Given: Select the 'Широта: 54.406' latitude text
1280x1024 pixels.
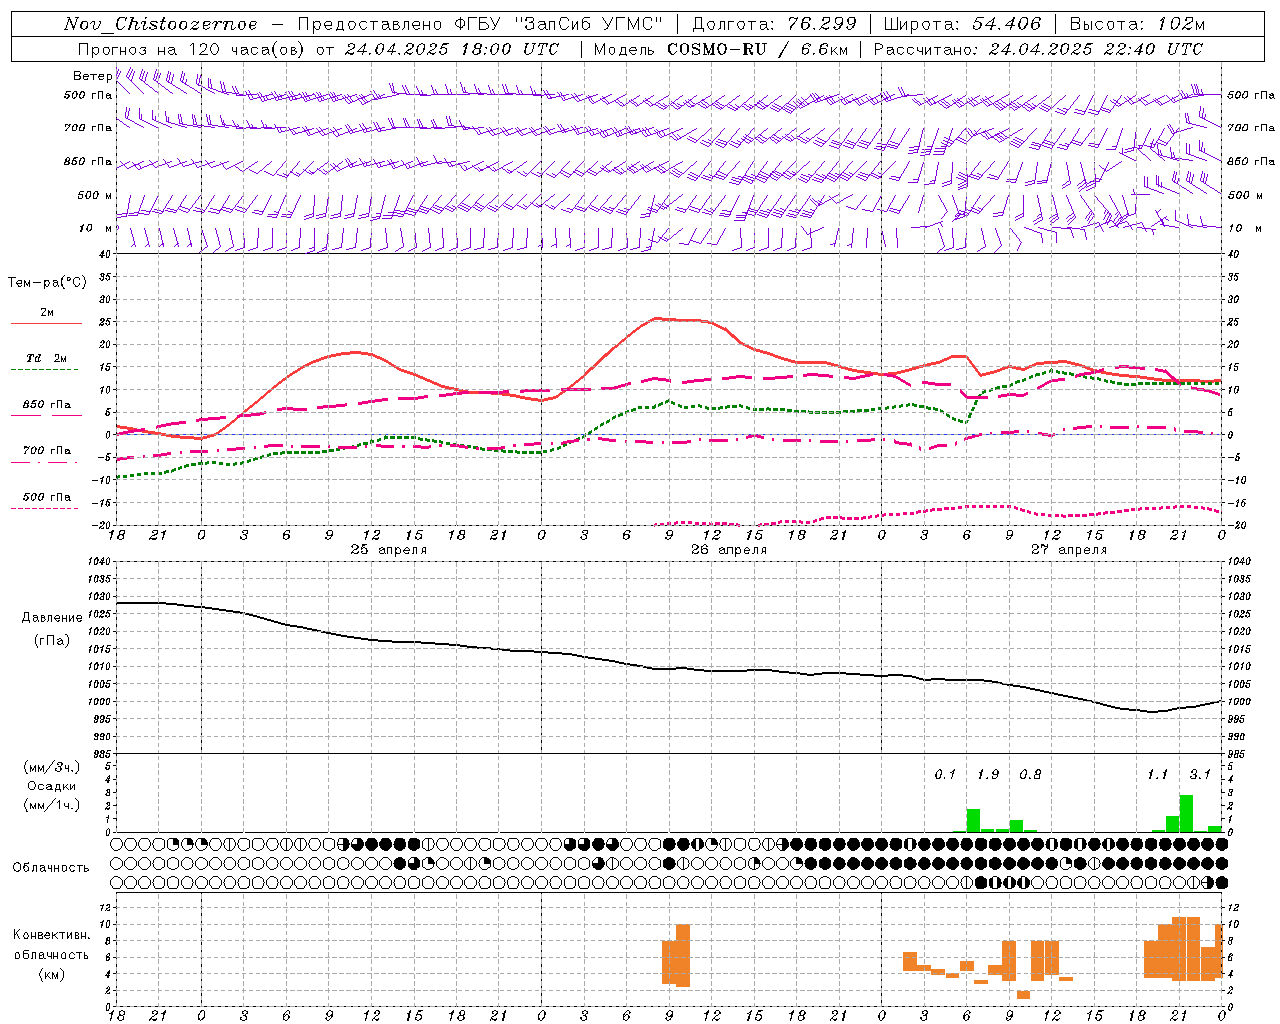Looking at the screenshot, I should (962, 24).
